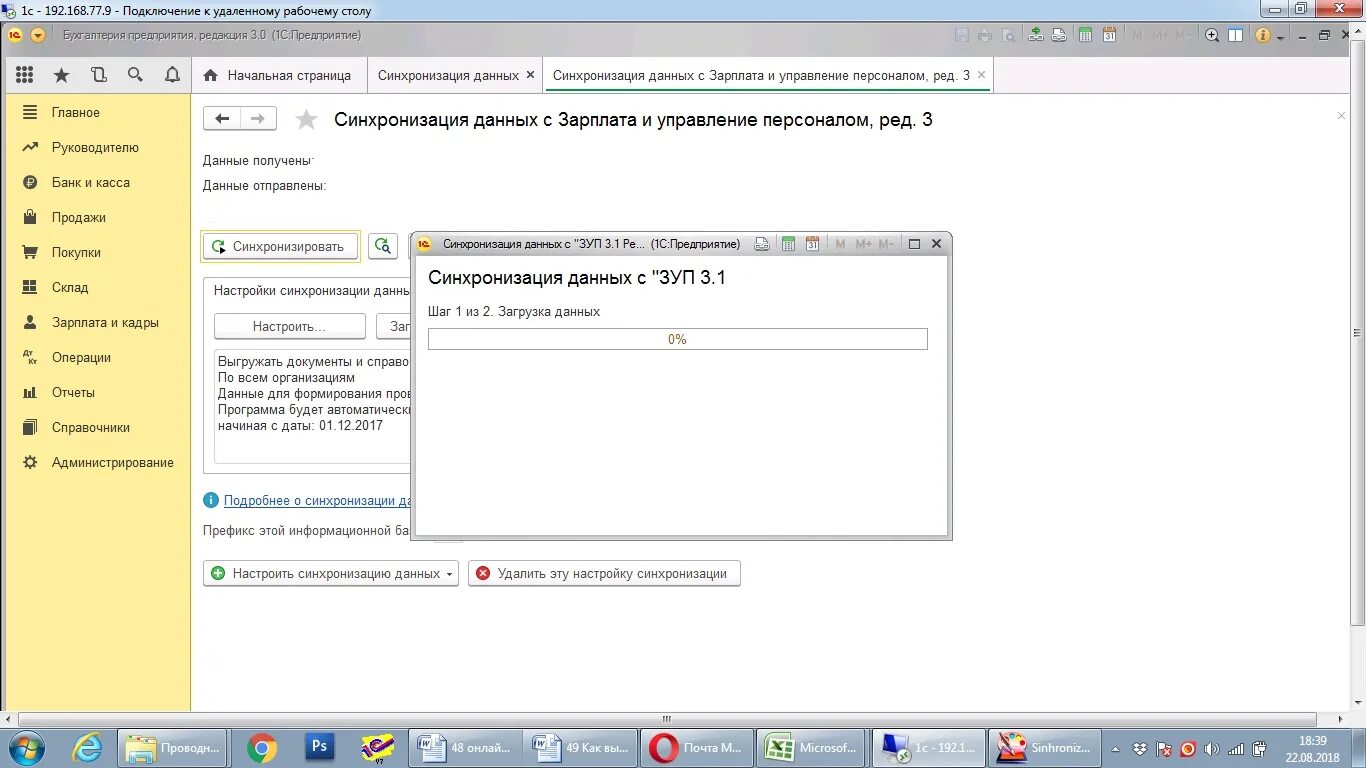
Task: Open Настроить синхронизацию данных dropdown
Action: click(331, 573)
